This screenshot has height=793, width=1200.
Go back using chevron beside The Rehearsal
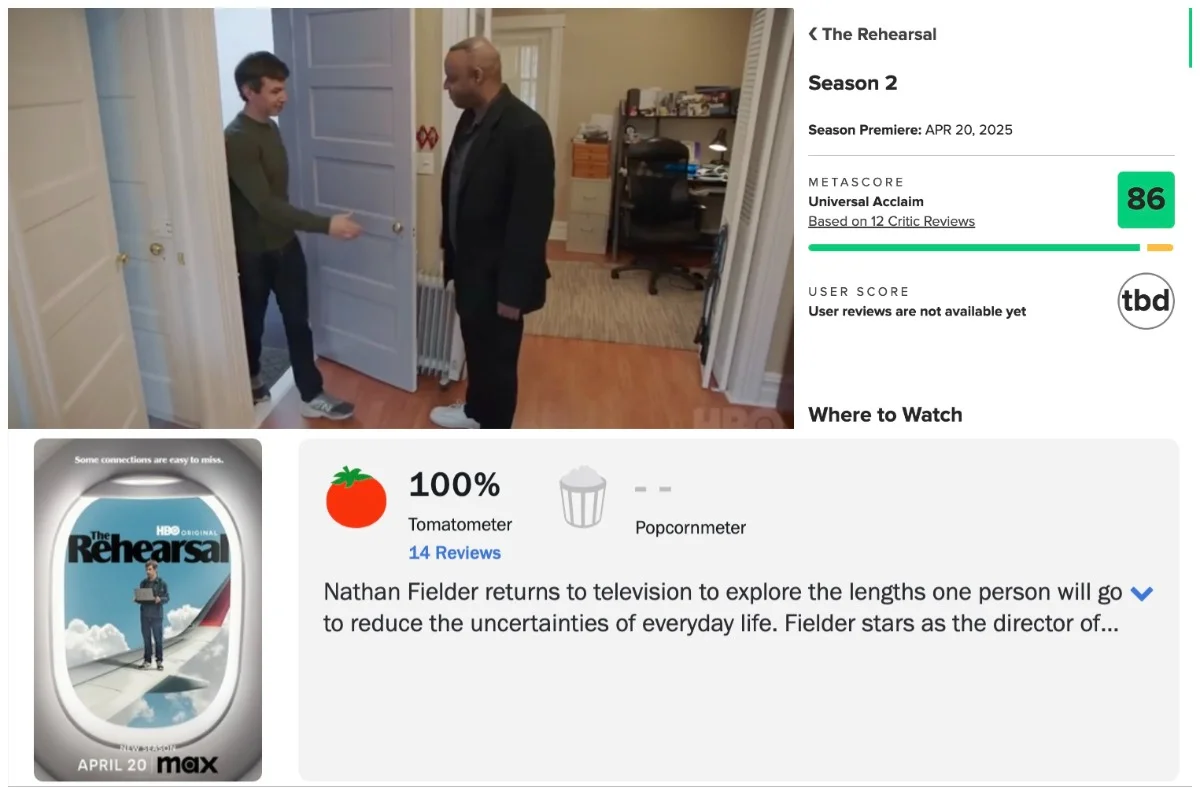tap(812, 34)
